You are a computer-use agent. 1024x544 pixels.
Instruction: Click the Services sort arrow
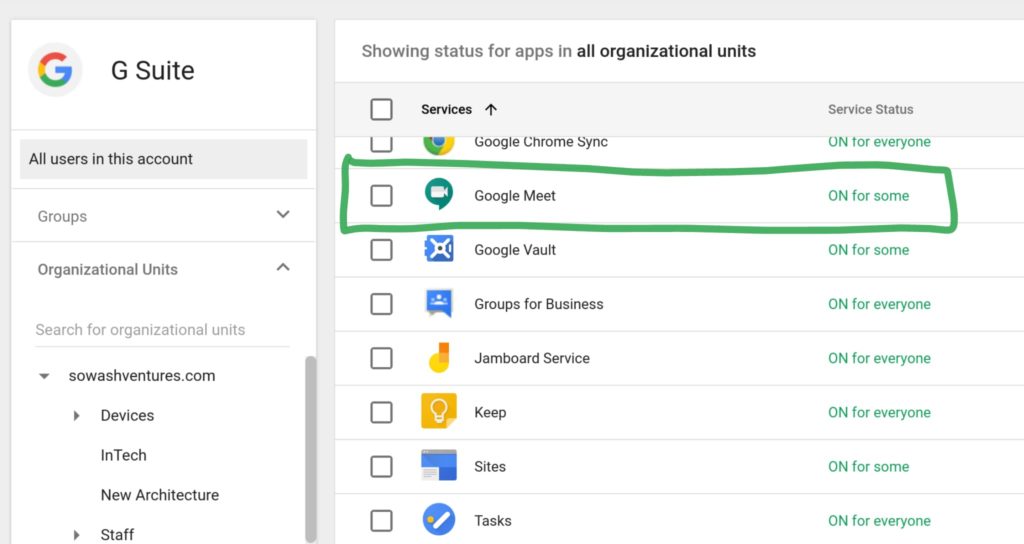[491, 110]
